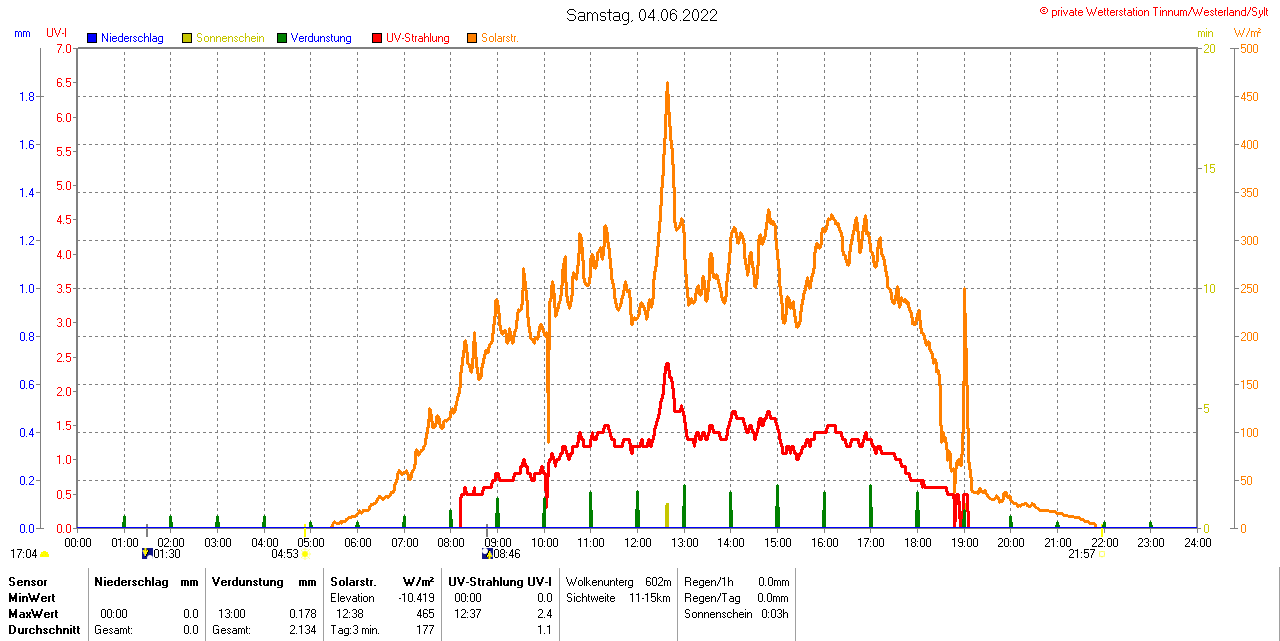Click the UV-Strahlung UV-I table header
Viewport: 1280px width, 641px height.
point(500,582)
